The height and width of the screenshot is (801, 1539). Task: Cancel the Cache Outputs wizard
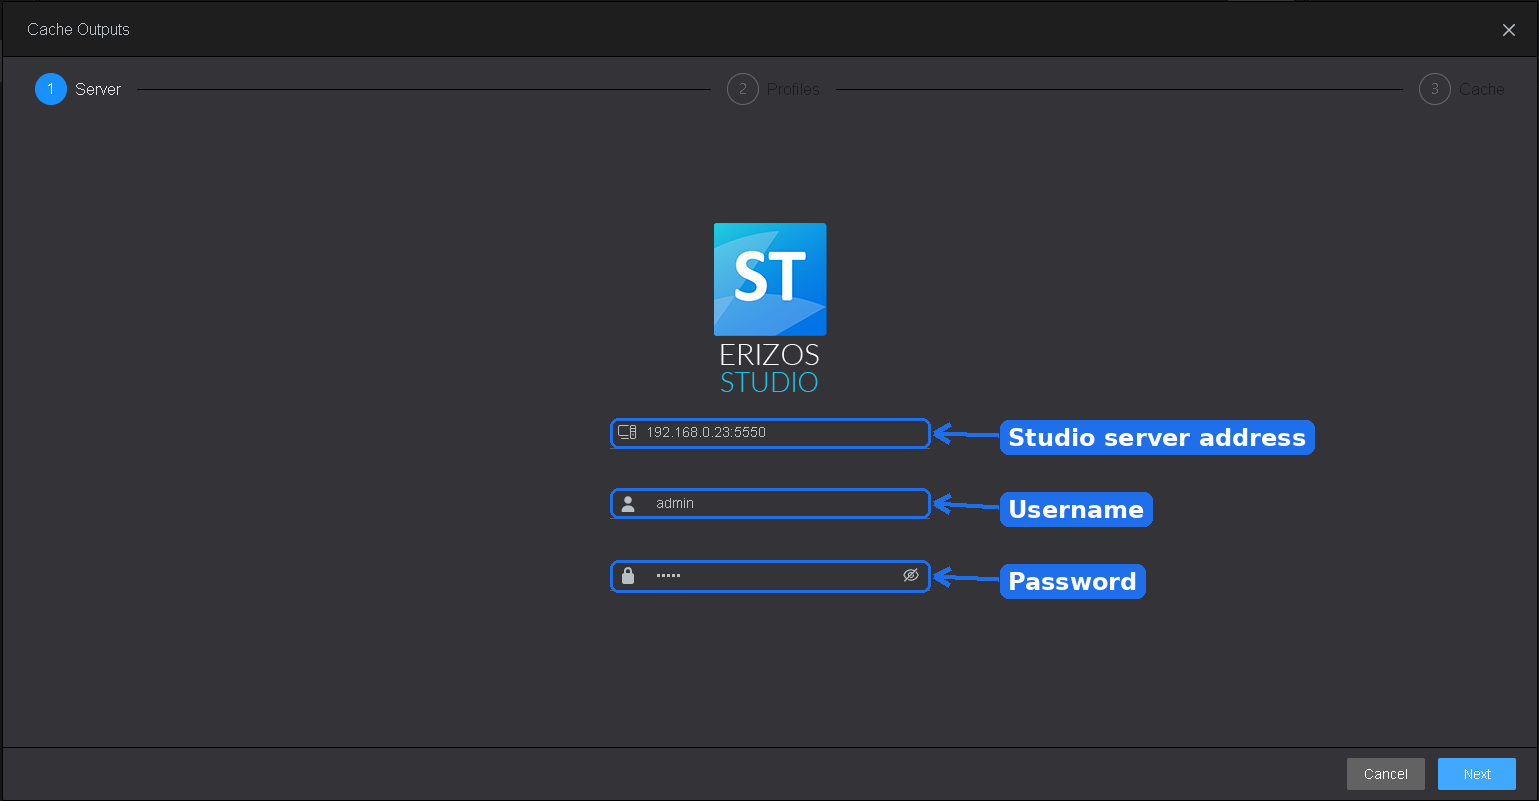(x=1386, y=774)
